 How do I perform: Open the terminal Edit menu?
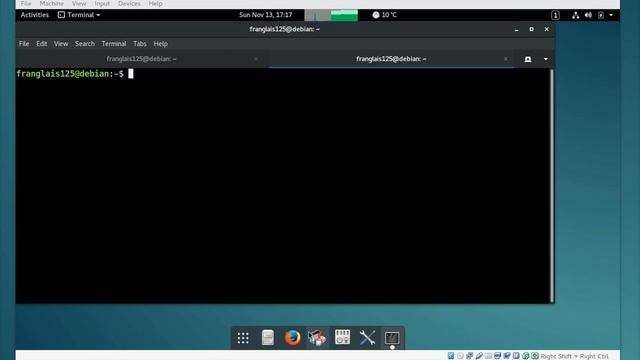pyautogui.click(x=42, y=44)
